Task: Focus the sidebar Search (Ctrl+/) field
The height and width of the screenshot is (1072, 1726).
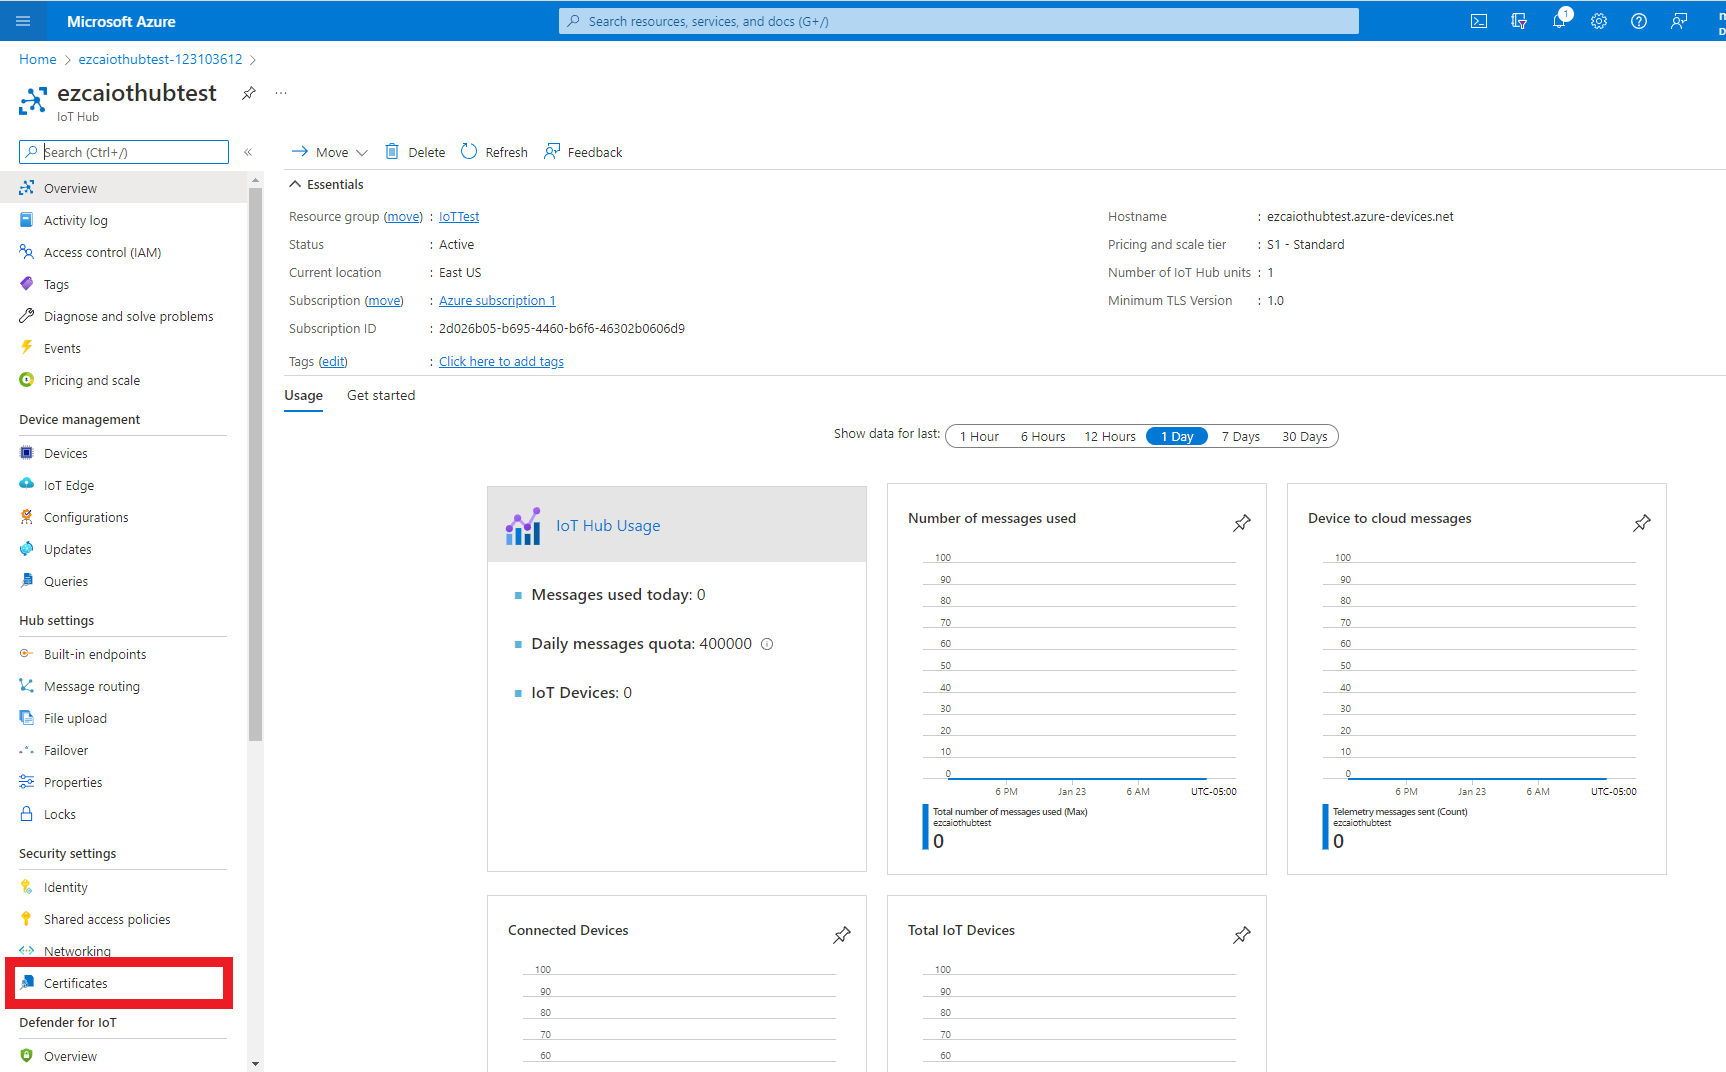Action: tap(124, 152)
